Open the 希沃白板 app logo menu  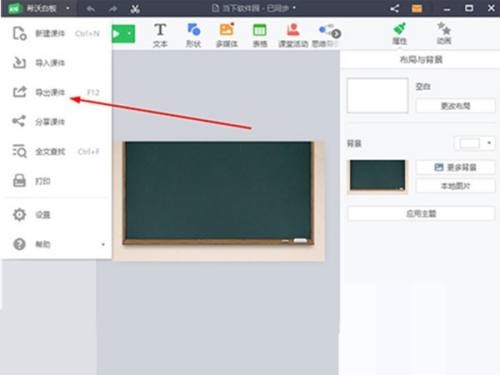pyautogui.click(x=15, y=8)
